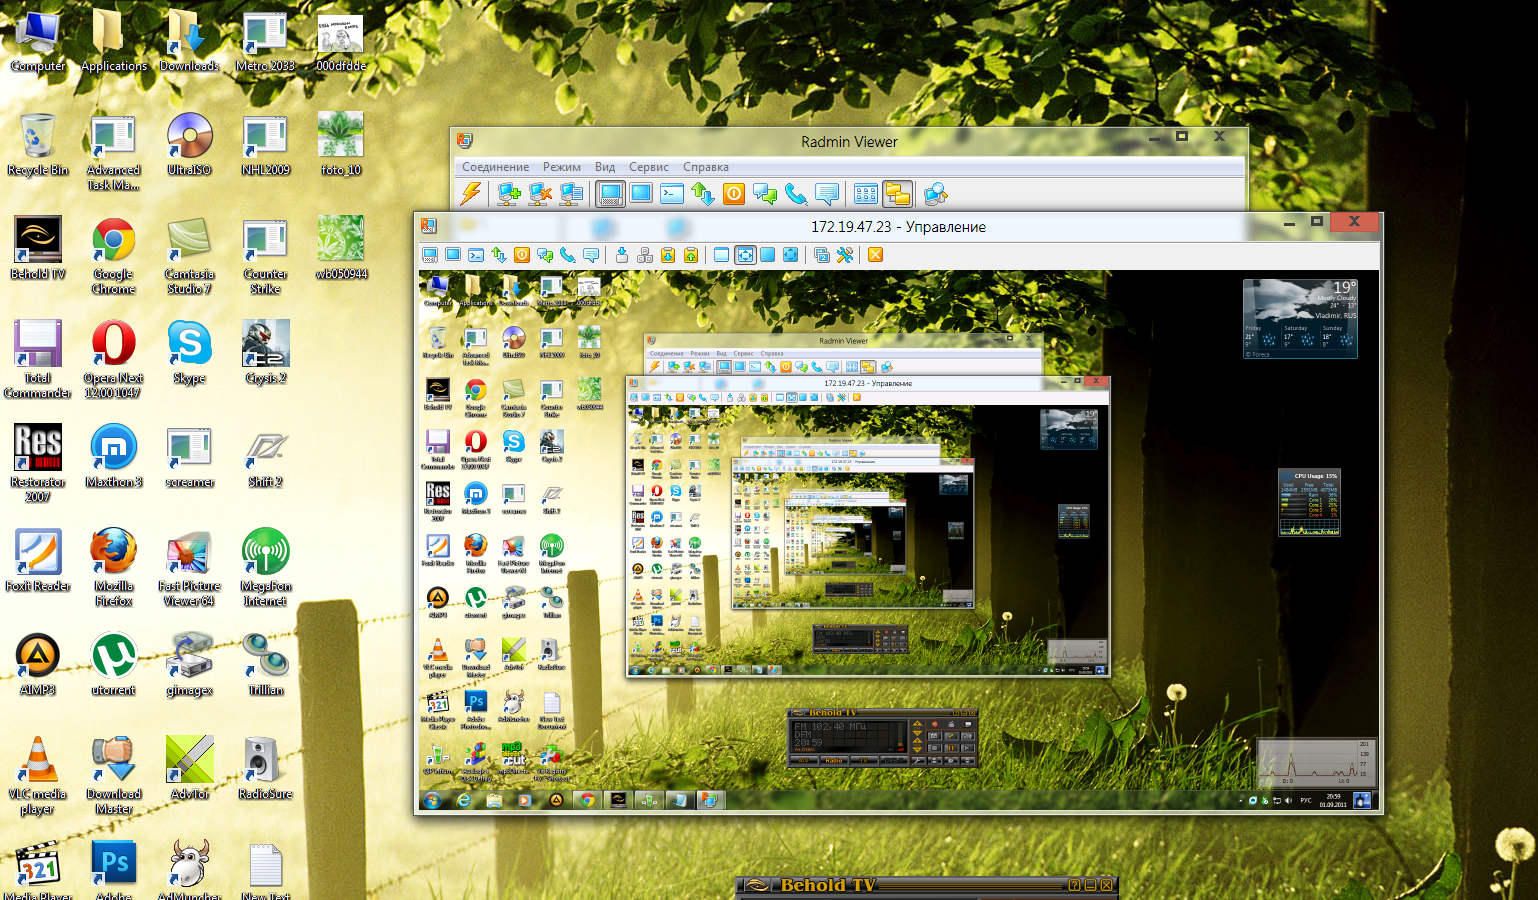
Task: Click the orange X disconnect icon in the toolbar
Action: pyautogui.click(x=875, y=255)
